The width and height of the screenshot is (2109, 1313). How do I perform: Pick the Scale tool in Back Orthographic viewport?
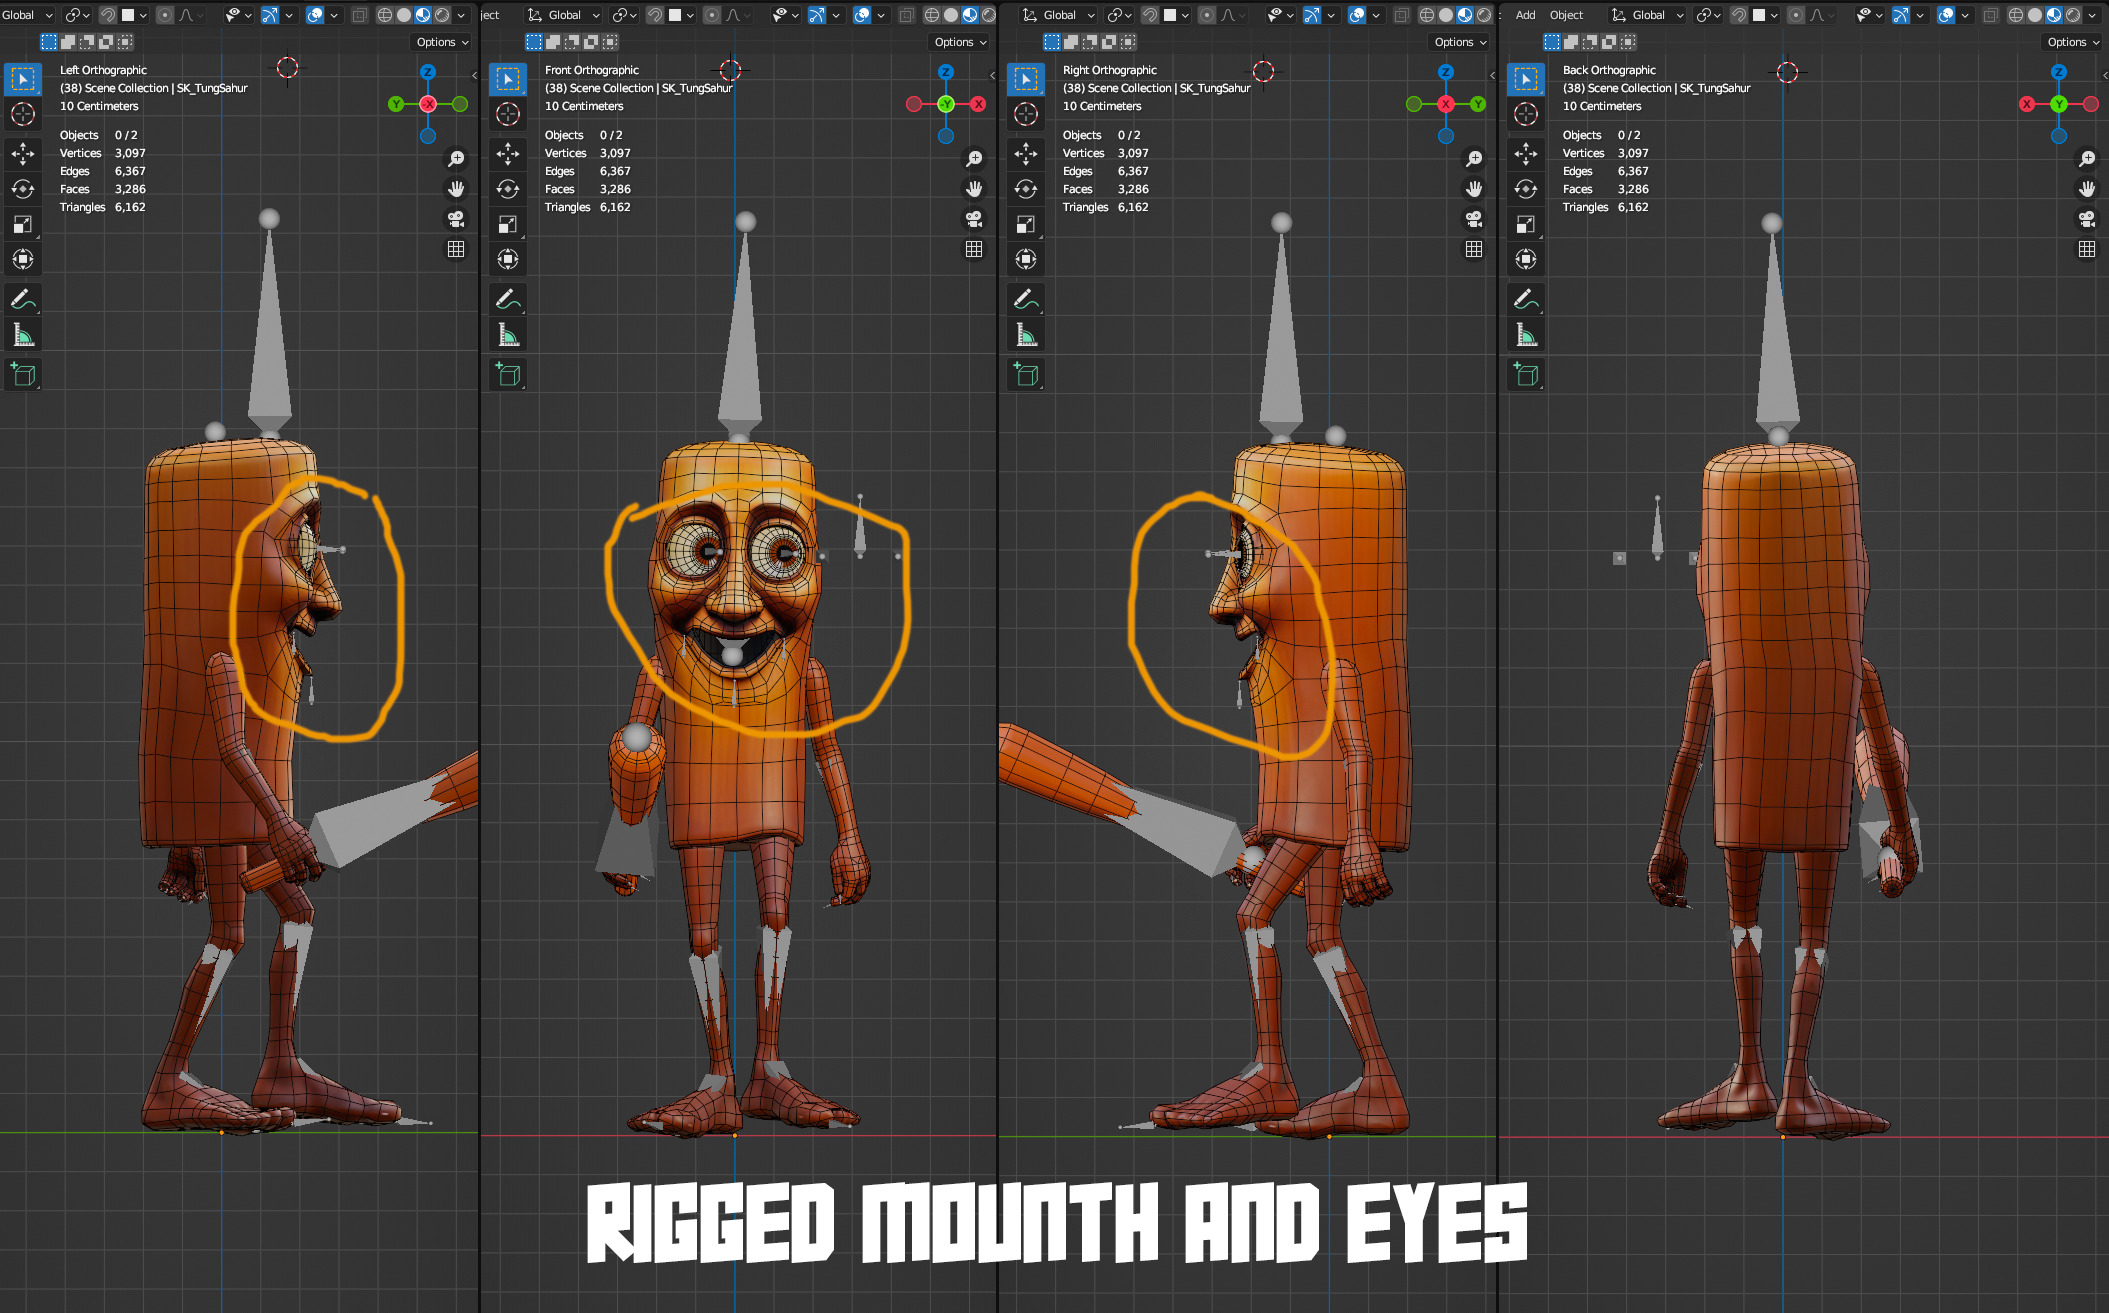point(1526,224)
